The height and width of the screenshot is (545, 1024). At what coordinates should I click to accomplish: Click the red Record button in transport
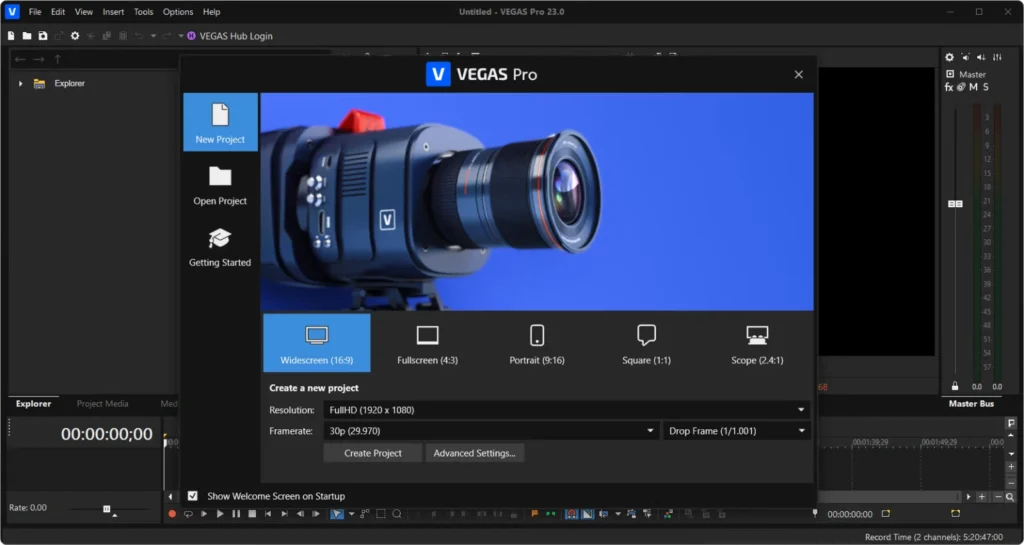(x=172, y=514)
